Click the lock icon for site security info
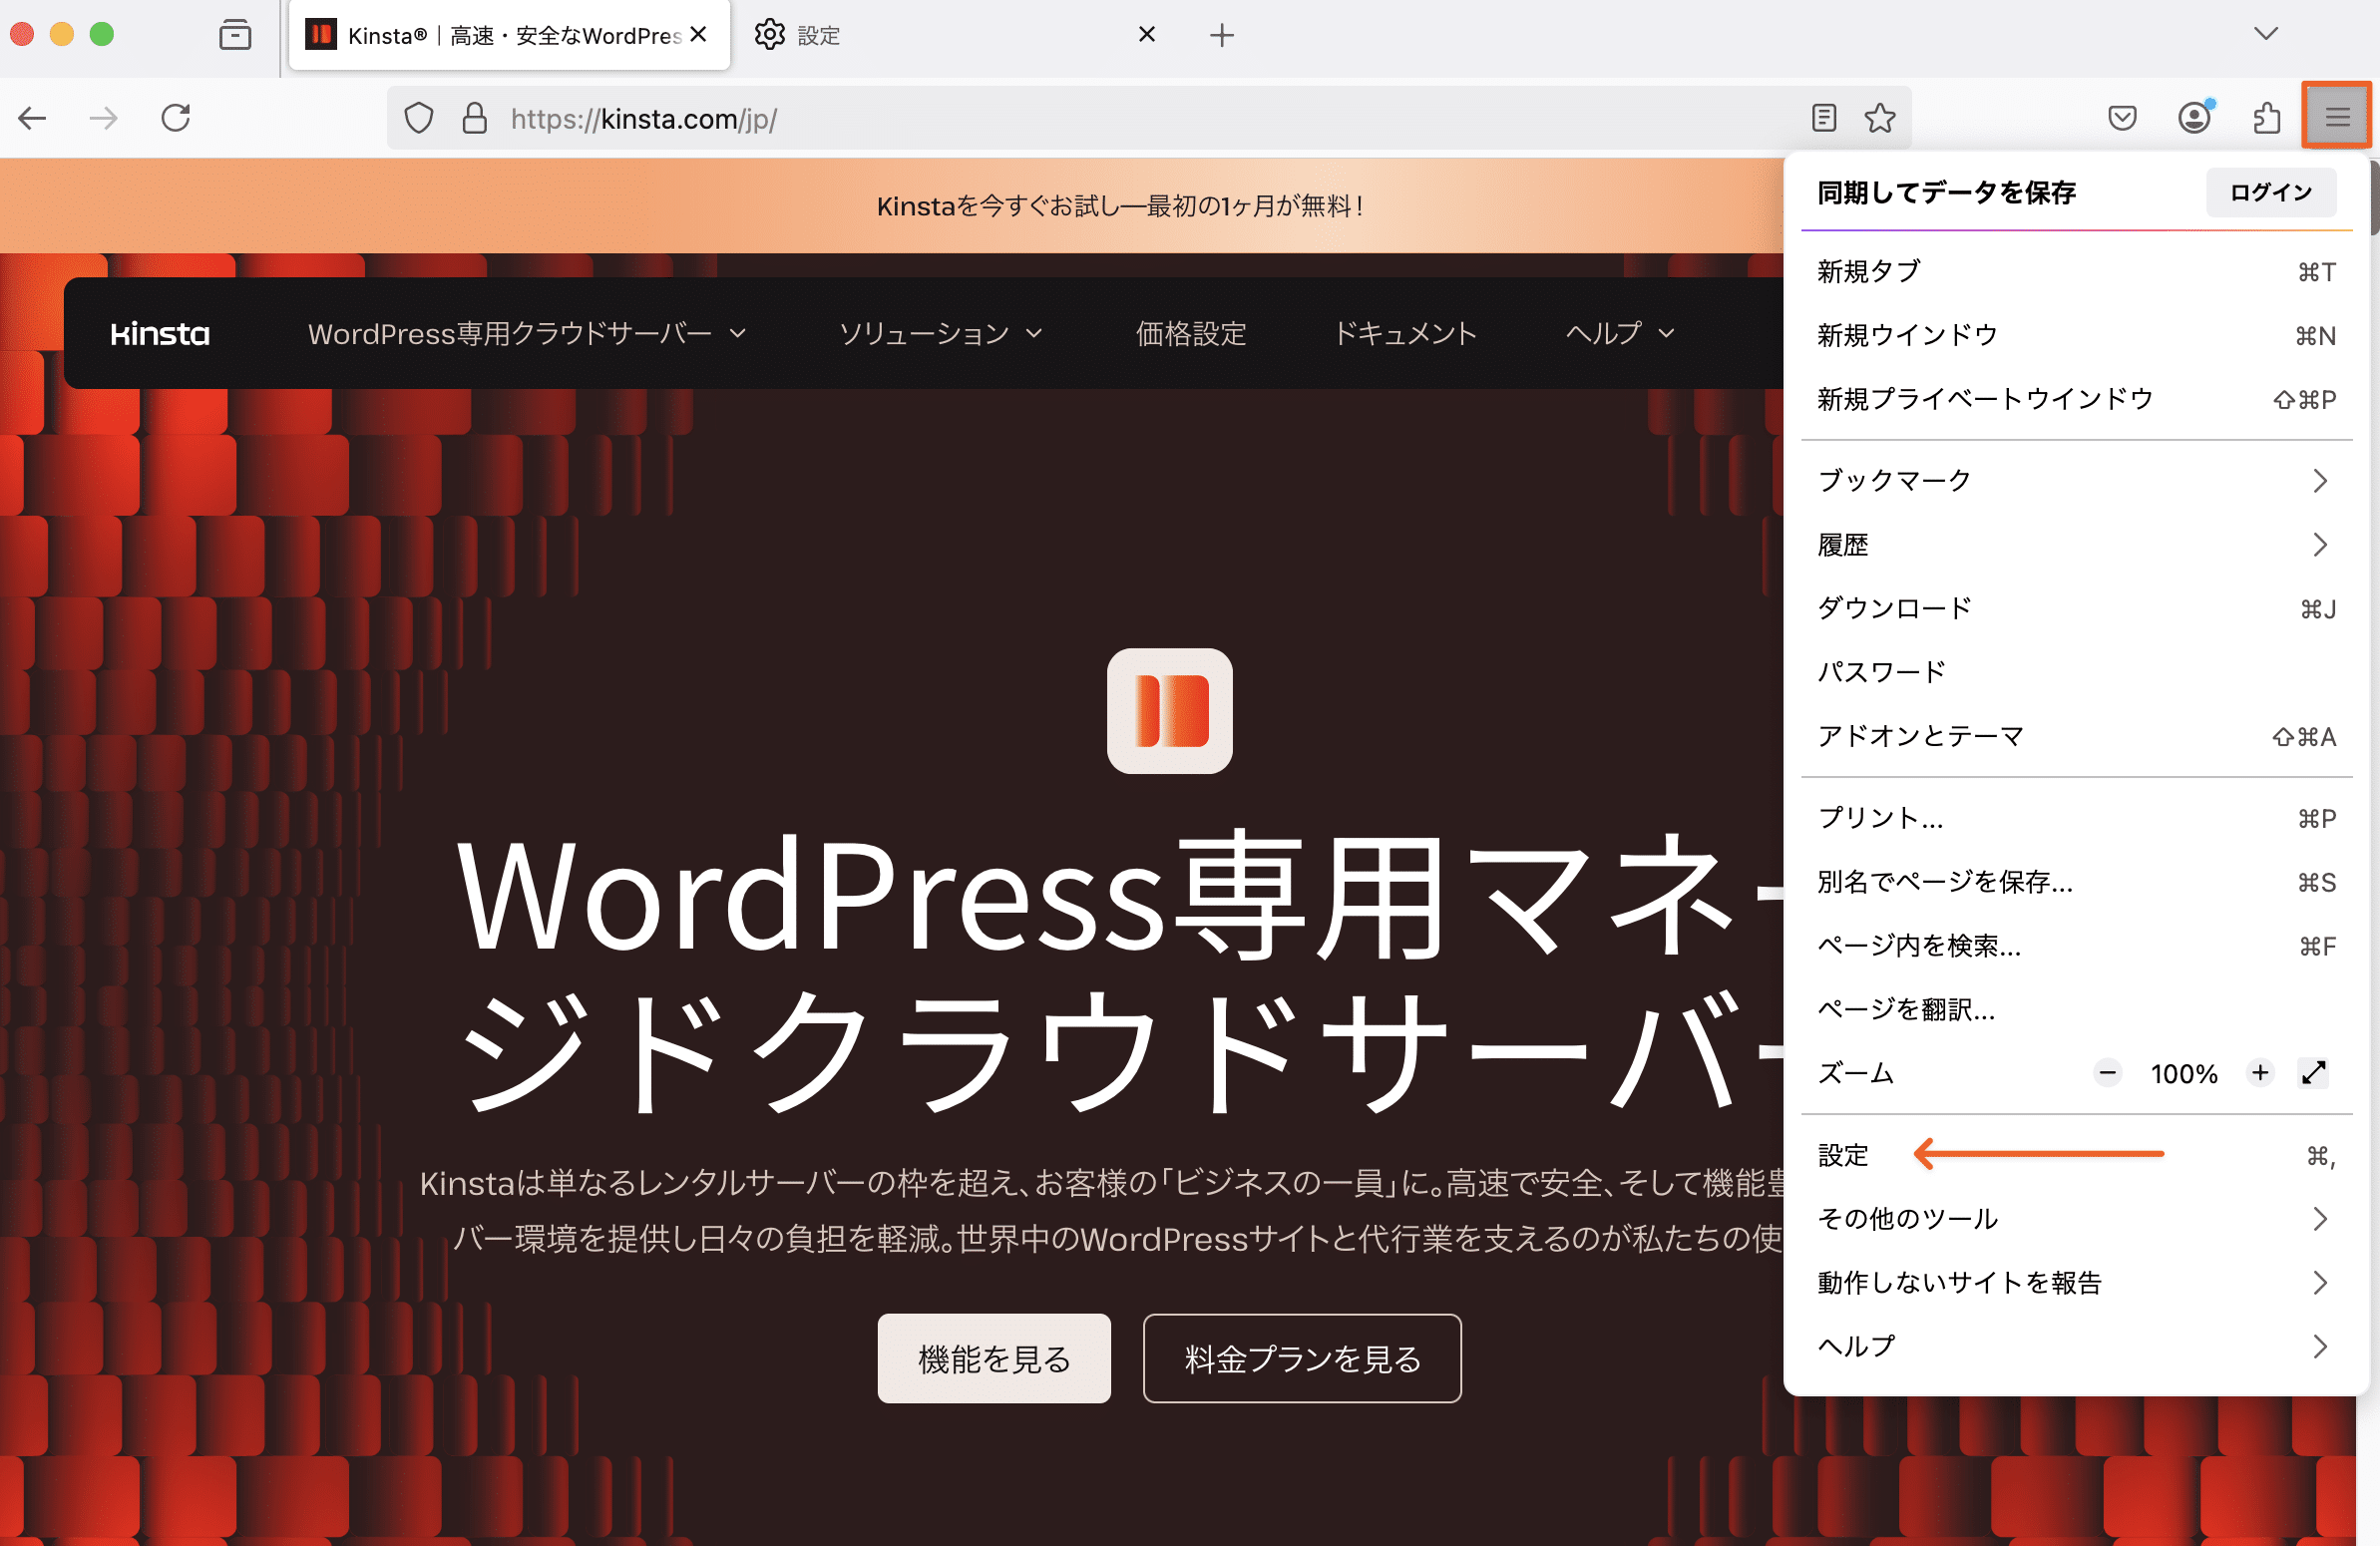The width and height of the screenshot is (2380, 1546). click(x=475, y=118)
